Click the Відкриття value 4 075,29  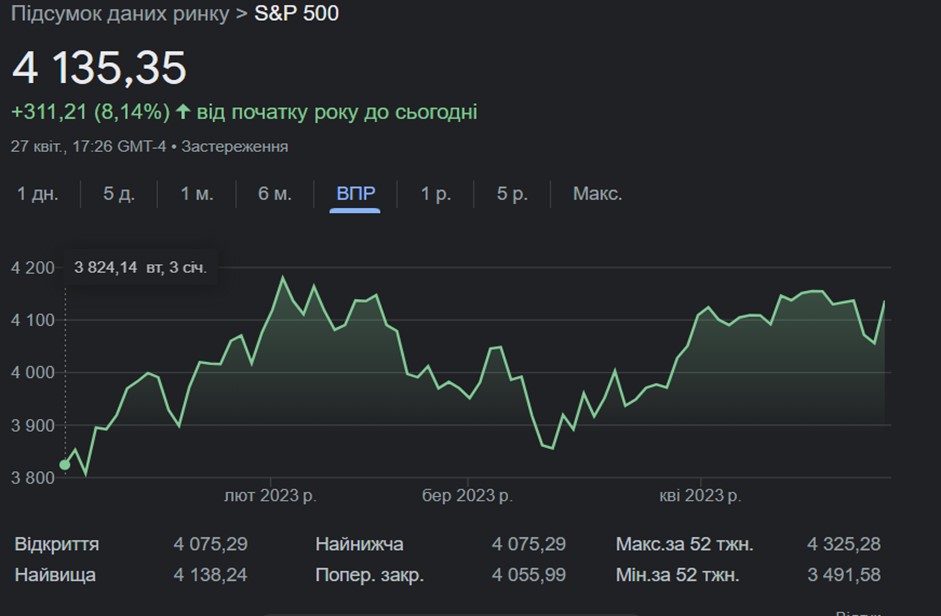coord(211,545)
